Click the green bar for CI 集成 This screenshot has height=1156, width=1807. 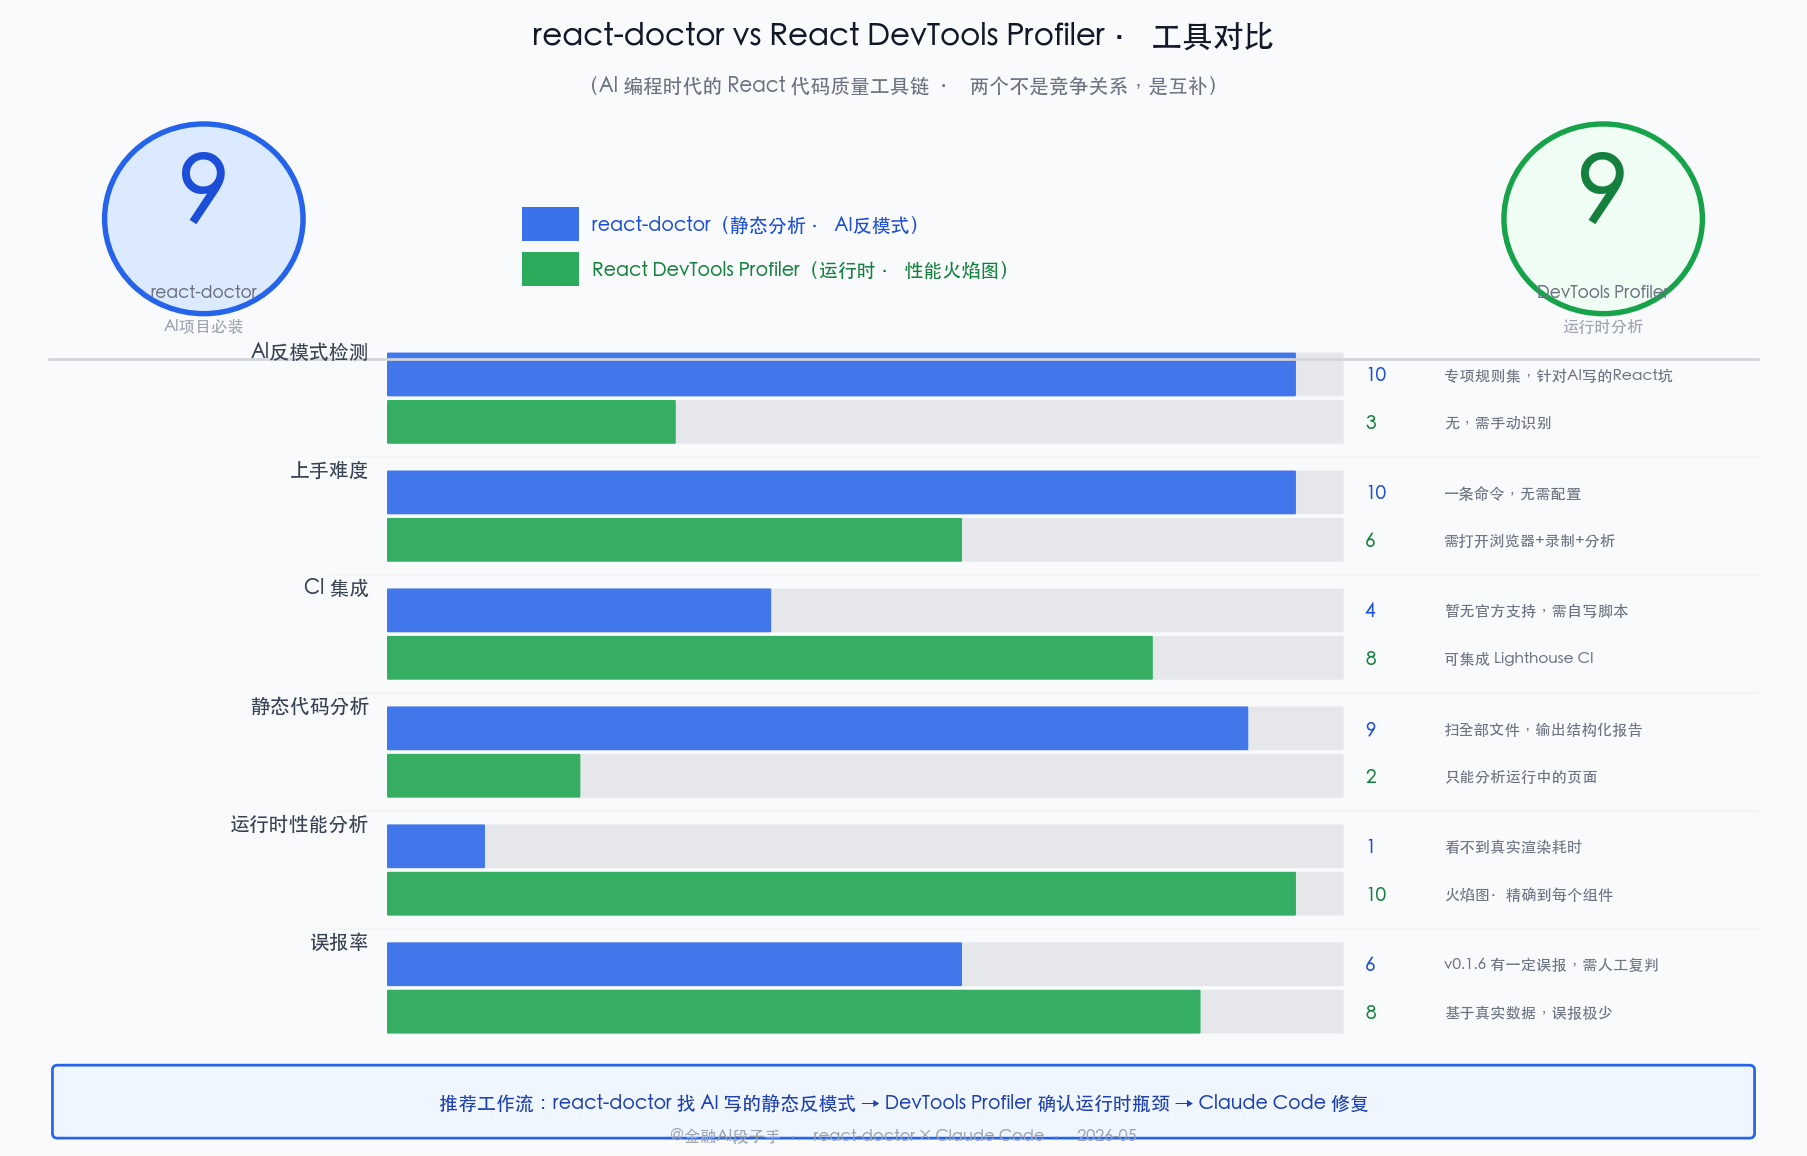[x=770, y=658]
